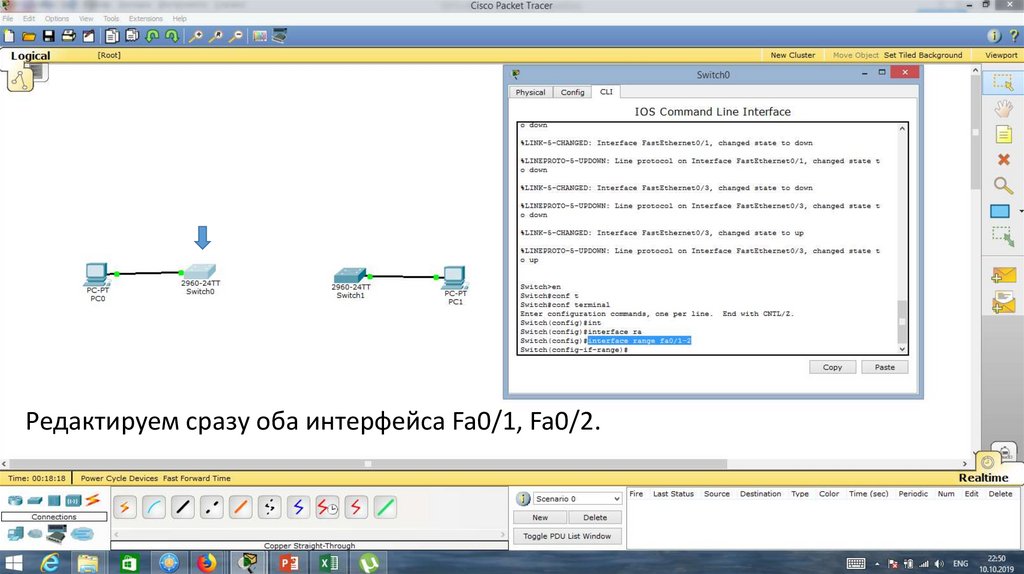Choose the Copper Straight-Through black cable

pos(183,507)
